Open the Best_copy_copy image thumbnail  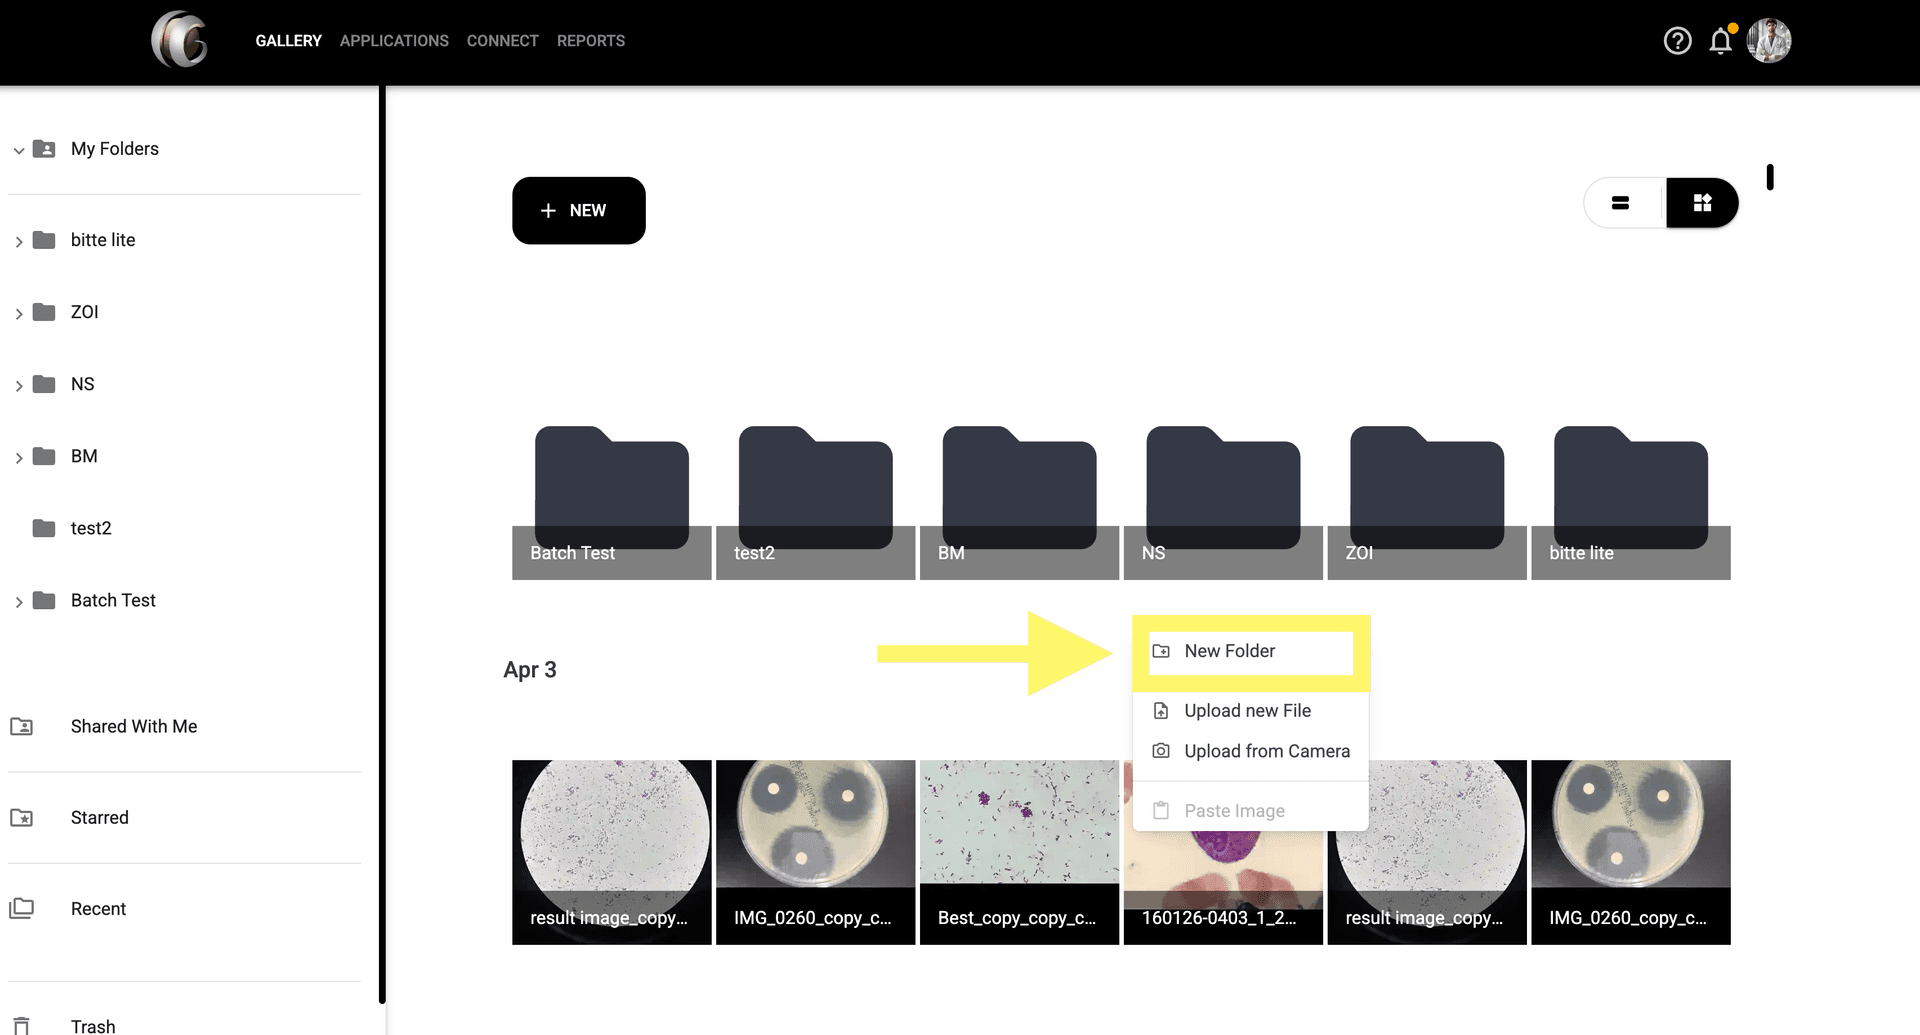coord(1018,850)
